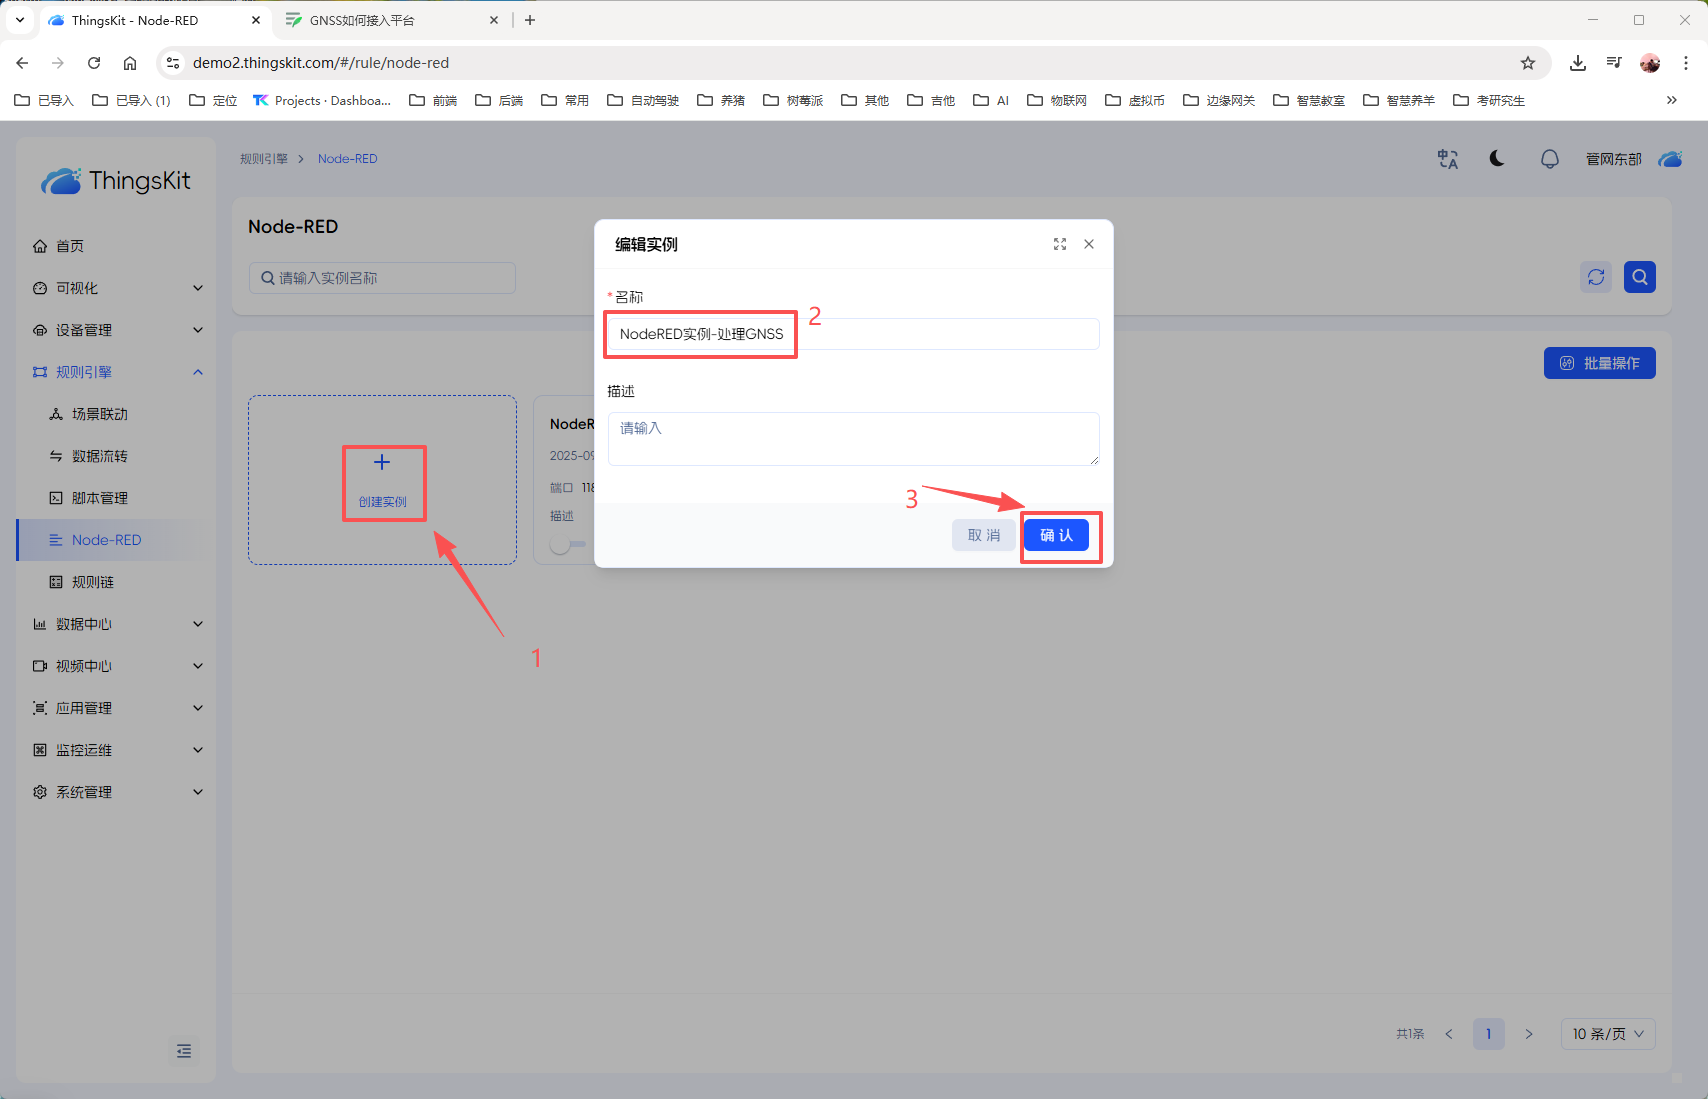The height and width of the screenshot is (1099, 1708).
Task: Expand the 可视化 sidebar menu
Action: (x=118, y=288)
